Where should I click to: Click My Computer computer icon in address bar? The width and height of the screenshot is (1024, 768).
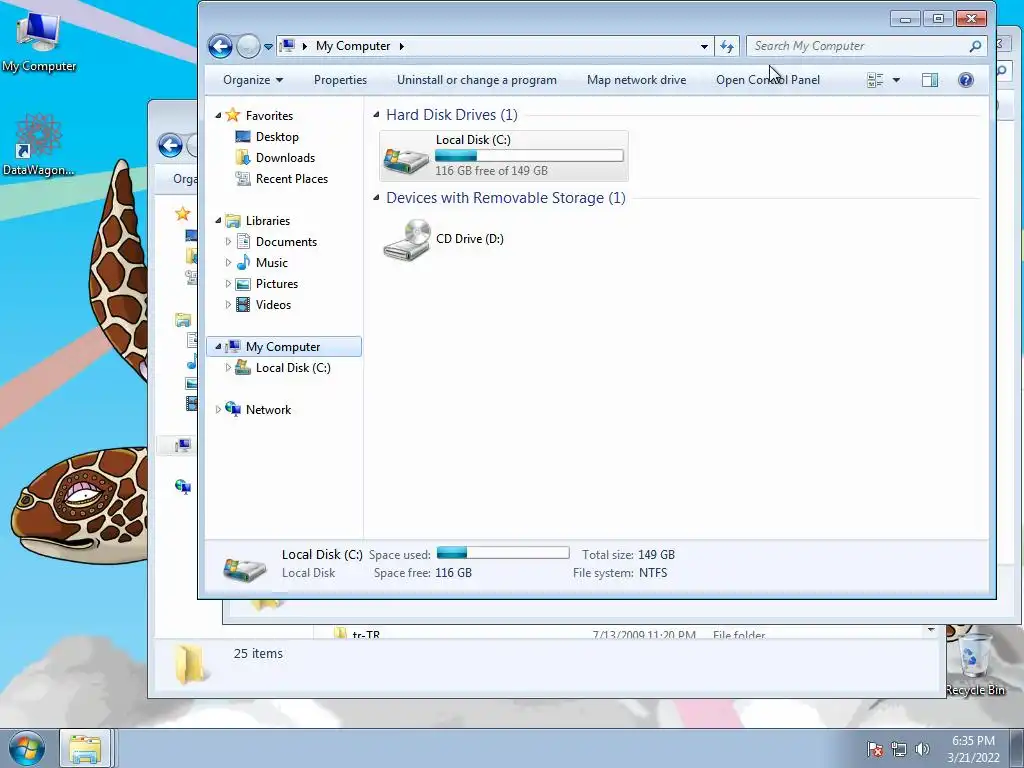[287, 46]
